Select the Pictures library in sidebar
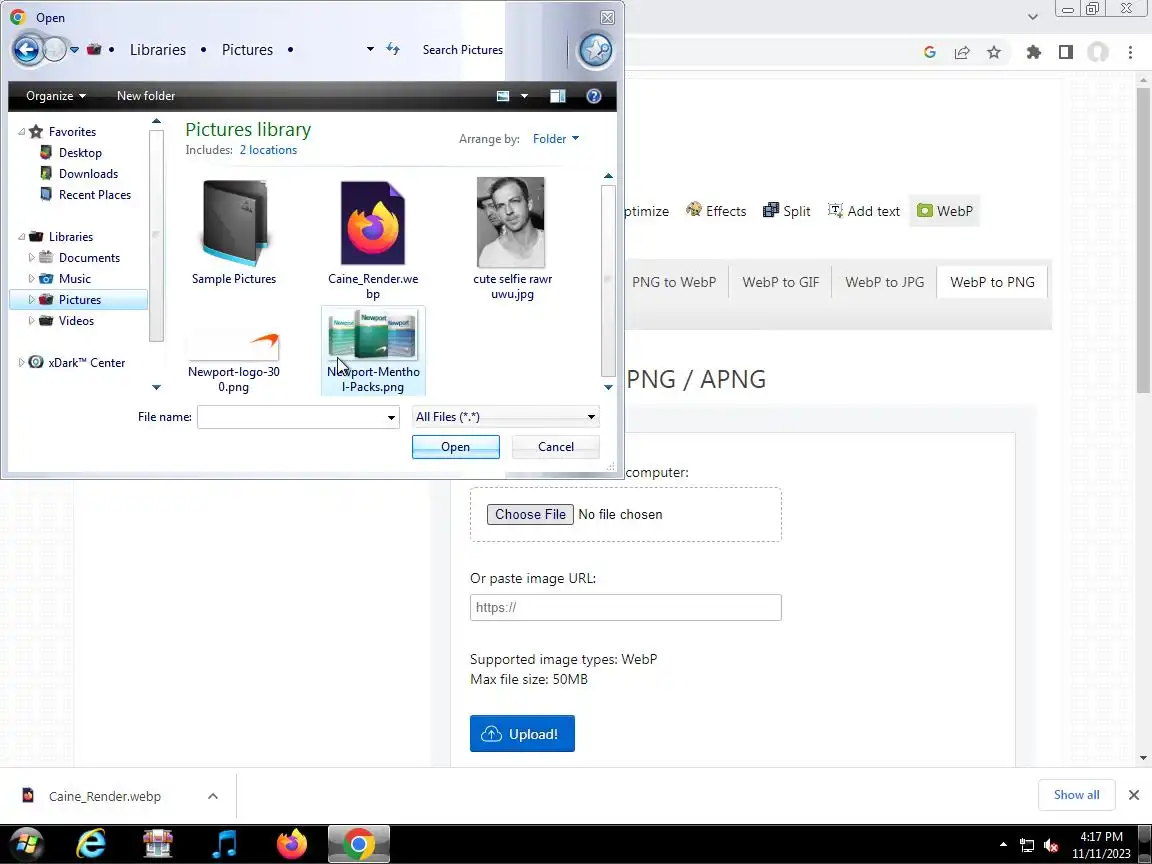Image resolution: width=1152 pixels, height=864 pixels. (79, 300)
